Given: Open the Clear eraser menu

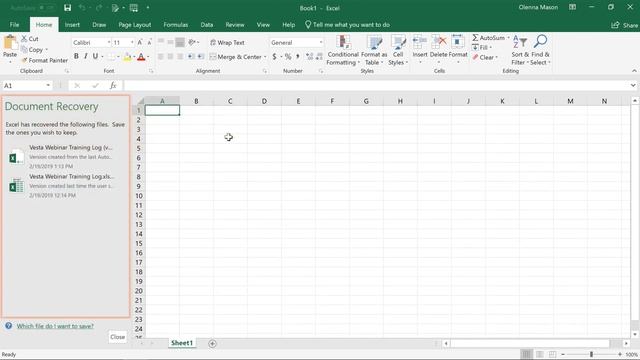Looking at the screenshot, I should (x=485, y=58).
